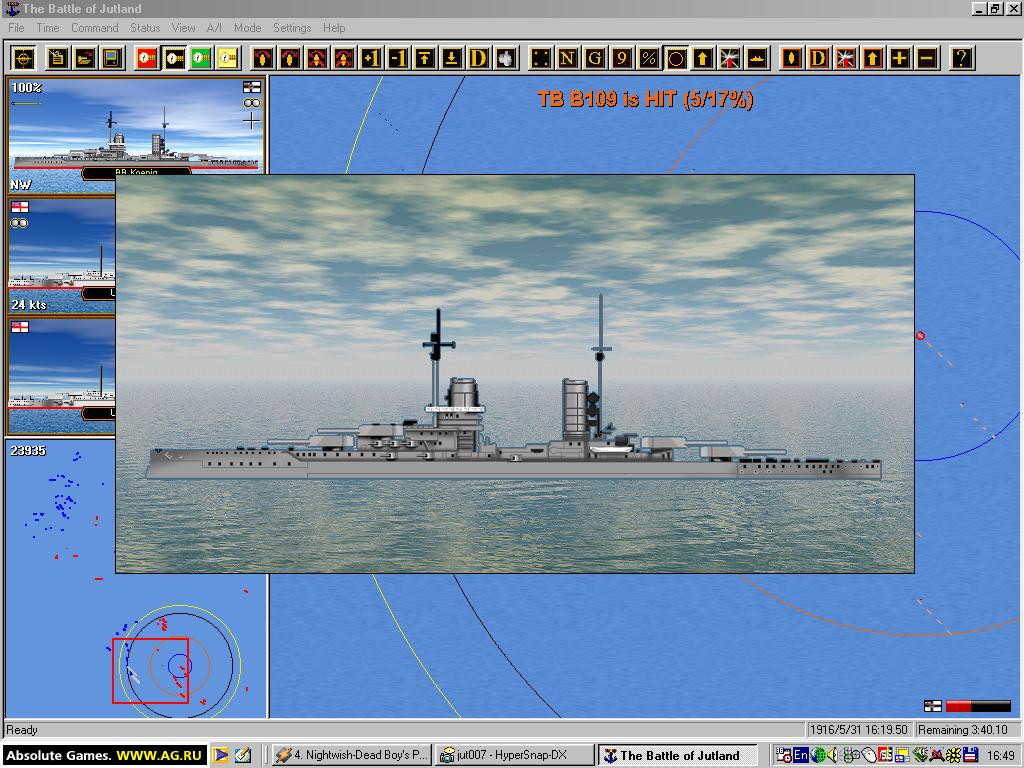Viewport: 1024px width, 768px height.
Task: Open the Command menu
Action: click(95, 28)
